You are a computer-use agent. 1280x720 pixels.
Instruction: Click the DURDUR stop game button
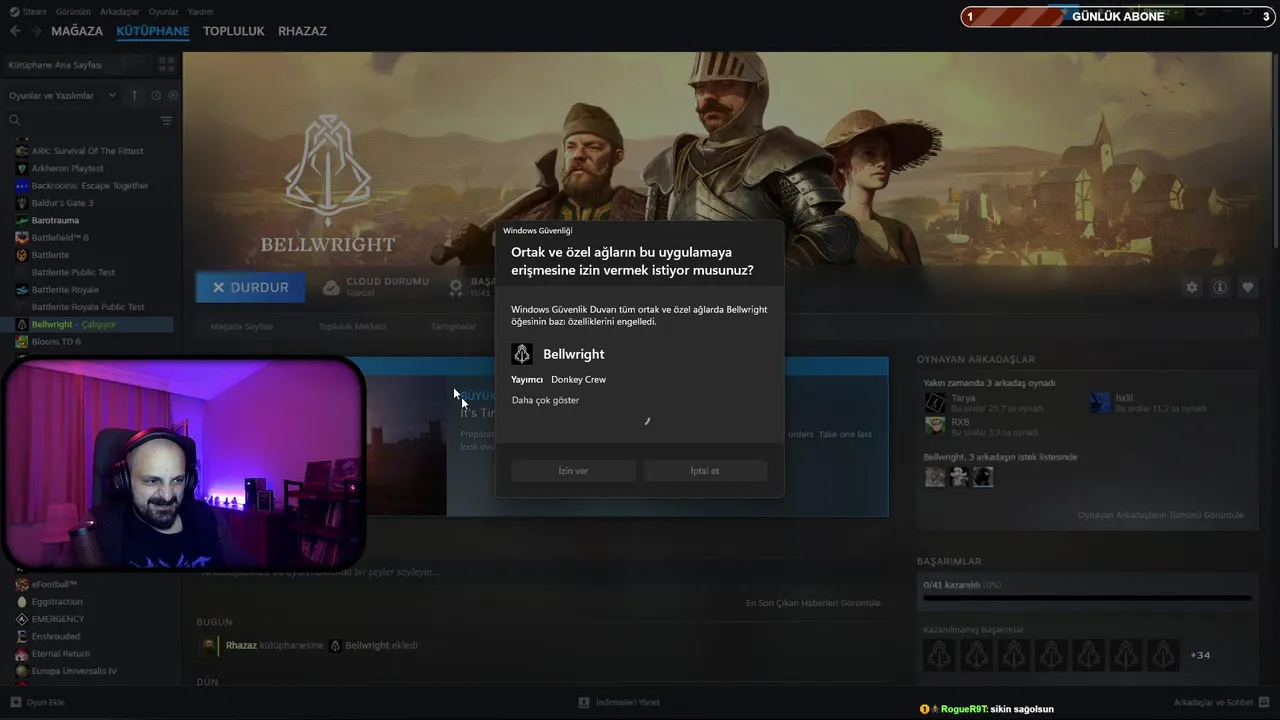tap(250, 287)
